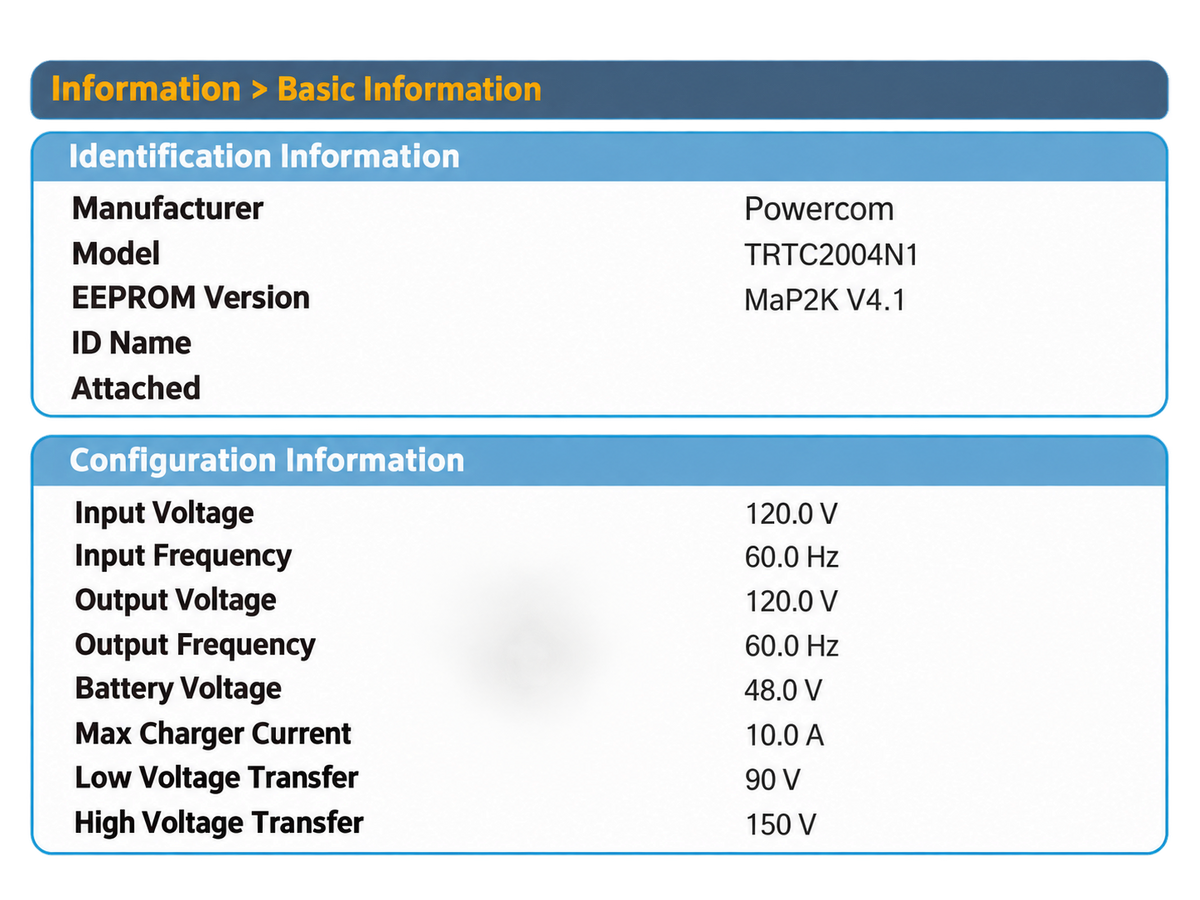Click the High Voltage Transfer label
The height and width of the screenshot is (900, 1200).
[x=219, y=823]
